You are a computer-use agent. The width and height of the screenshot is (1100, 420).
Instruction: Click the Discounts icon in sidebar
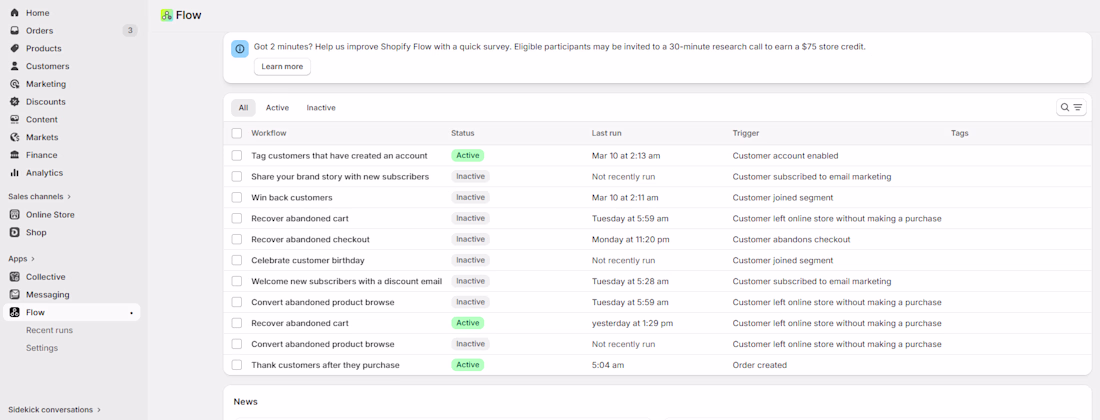pyautogui.click(x=14, y=102)
